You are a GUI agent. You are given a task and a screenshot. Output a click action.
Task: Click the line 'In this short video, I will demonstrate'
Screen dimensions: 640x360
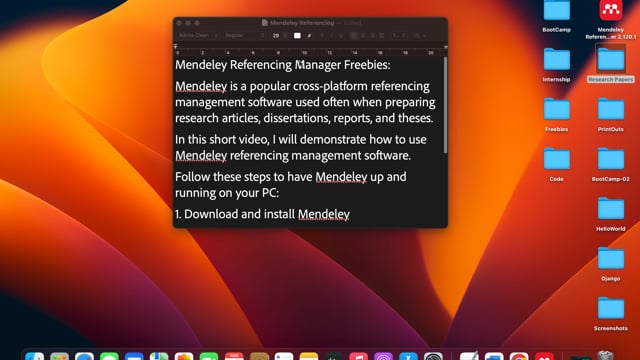point(301,140)
